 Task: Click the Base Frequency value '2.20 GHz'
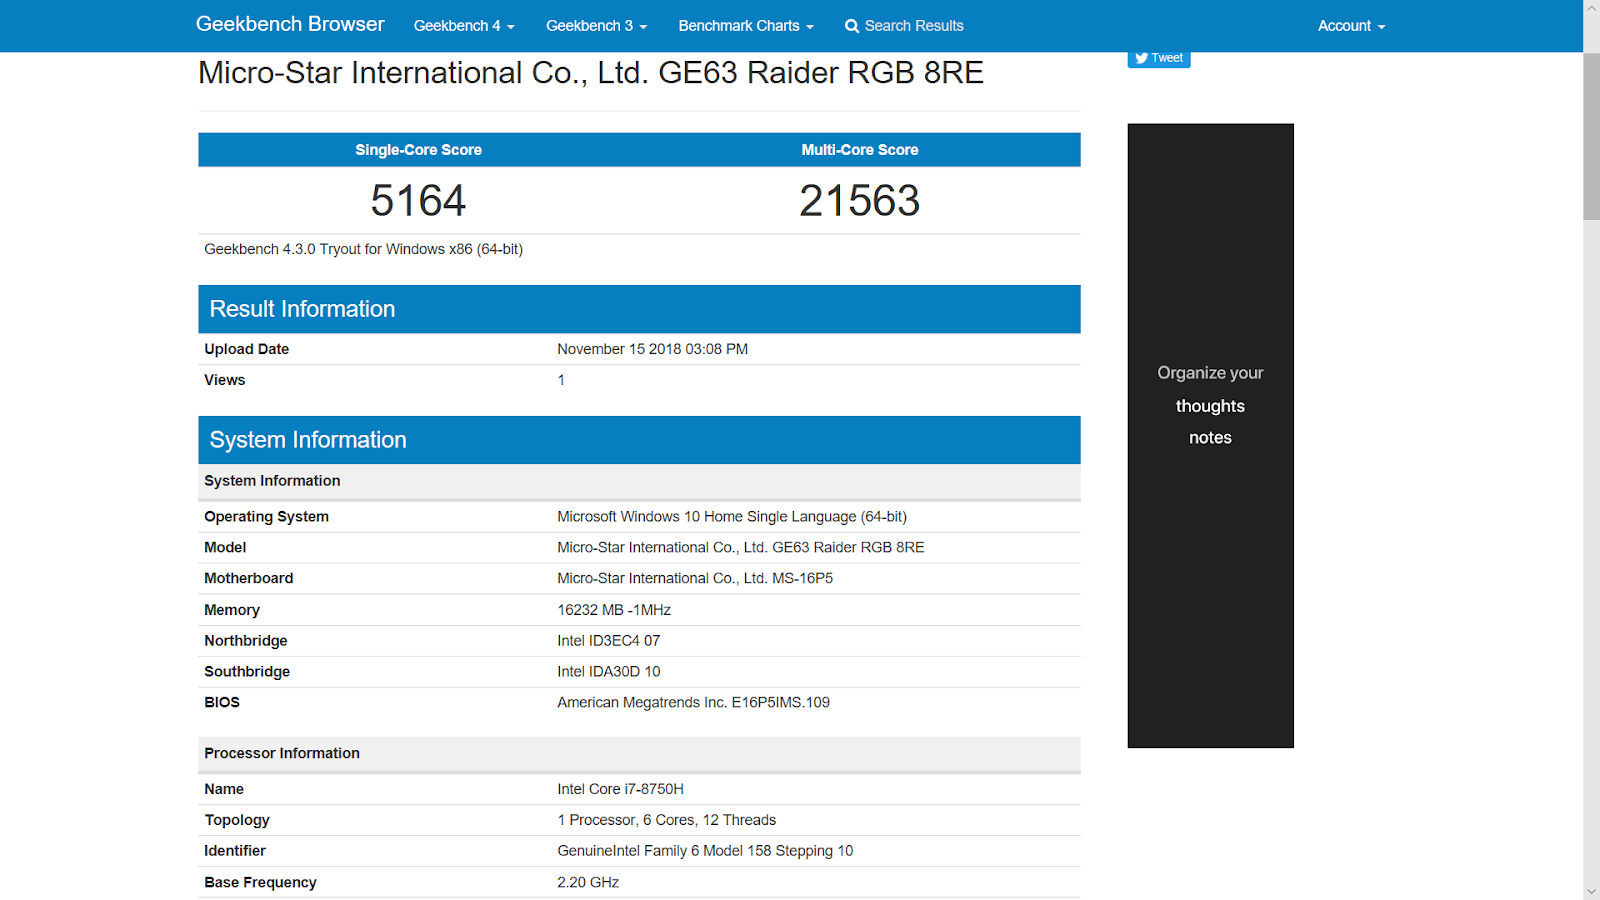pyautogui.click(x=588, y=882)
